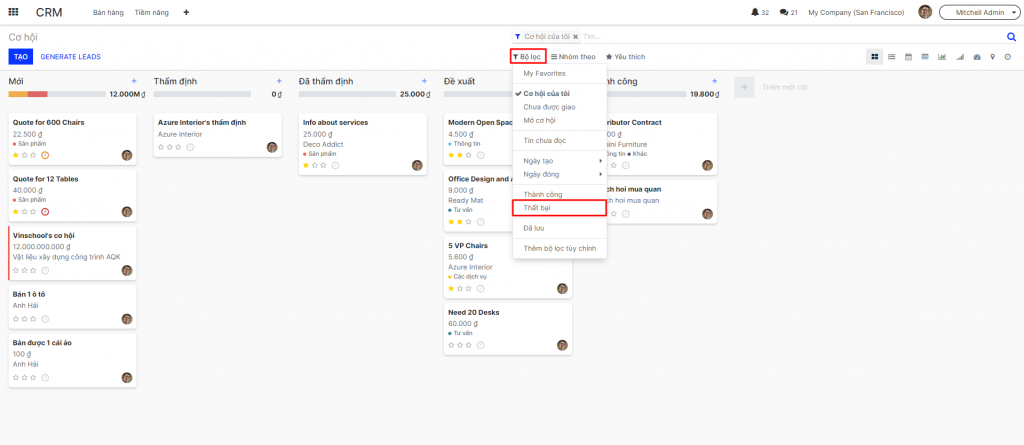Click Mitchell Admin avatar picture in header
The width and height of the screenshot is (1024, 445).
[x=925, y=12]
